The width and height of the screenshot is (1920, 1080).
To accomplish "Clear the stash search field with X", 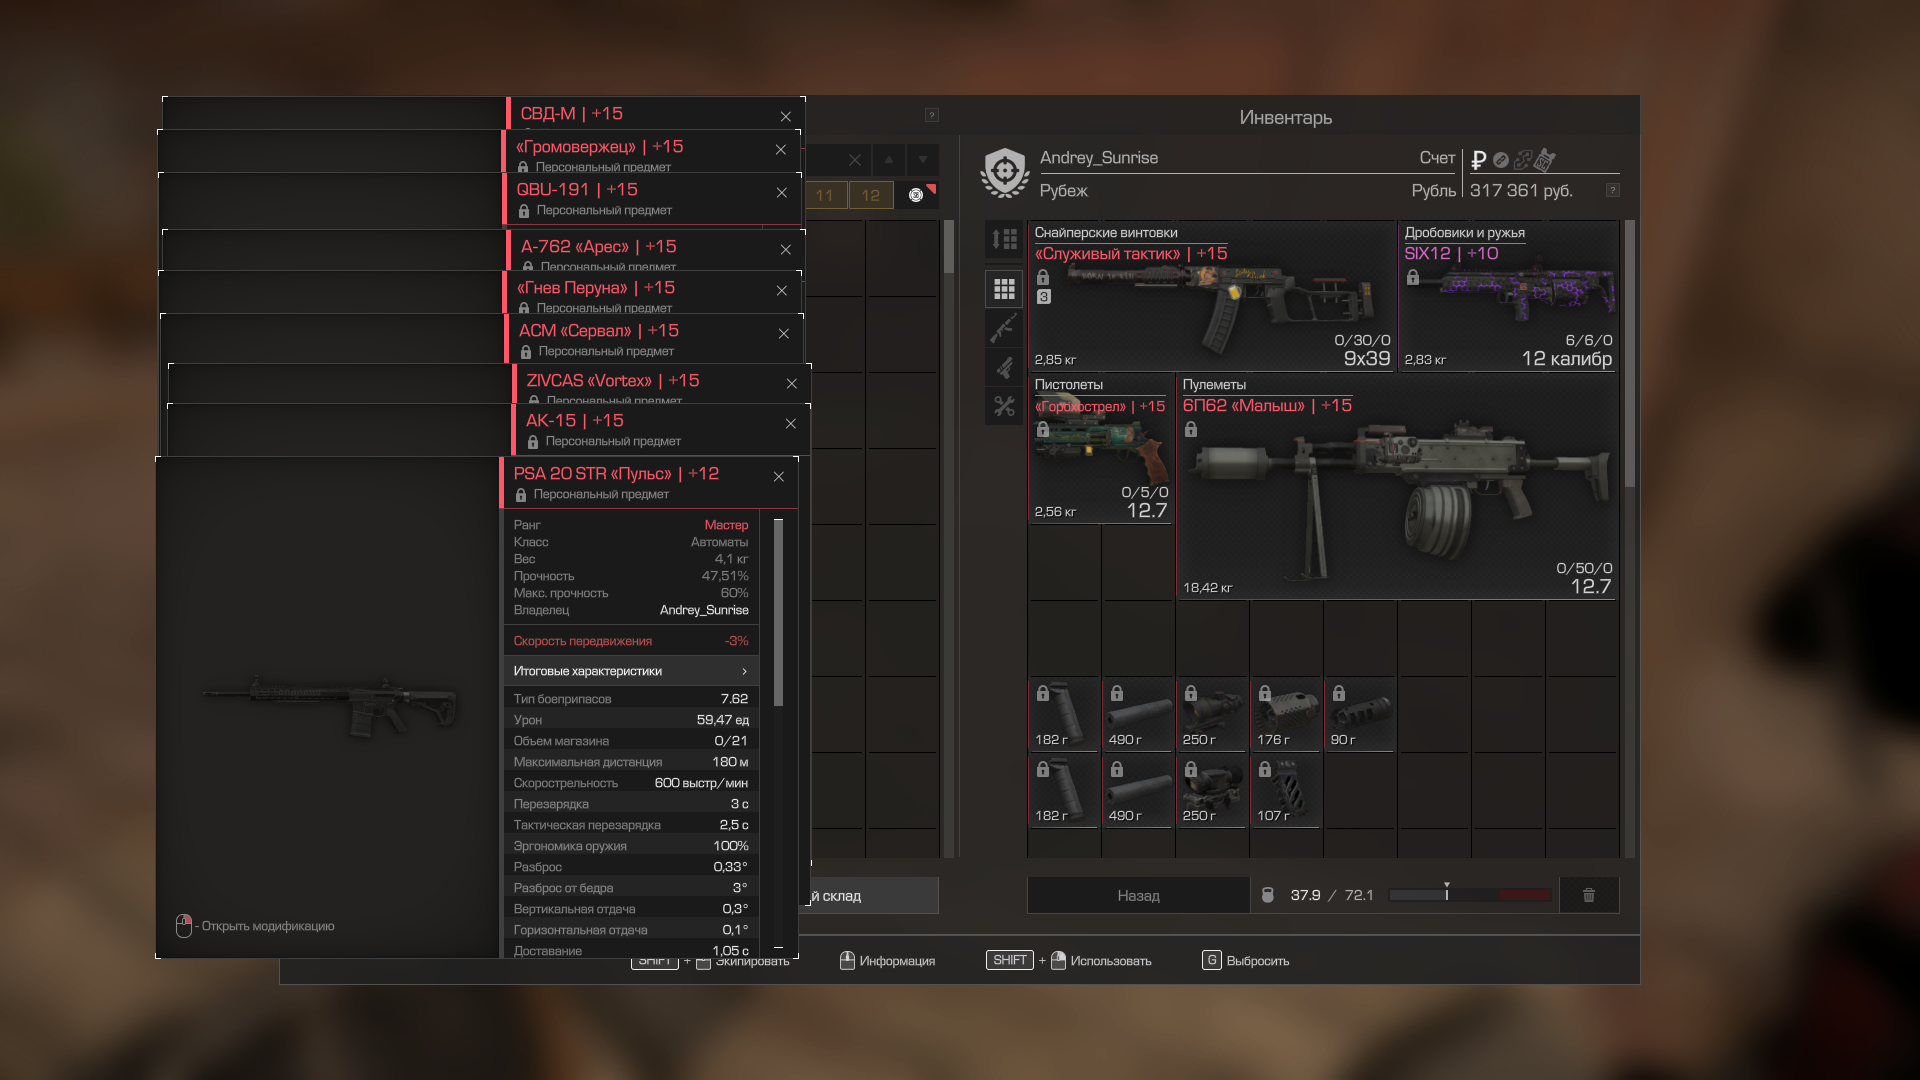I will point(854,160).
